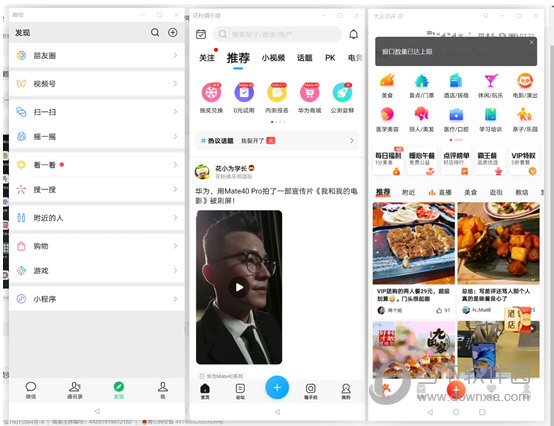
Task: Open 酒店/民宿 hotel category
Action: click(456, 85)
